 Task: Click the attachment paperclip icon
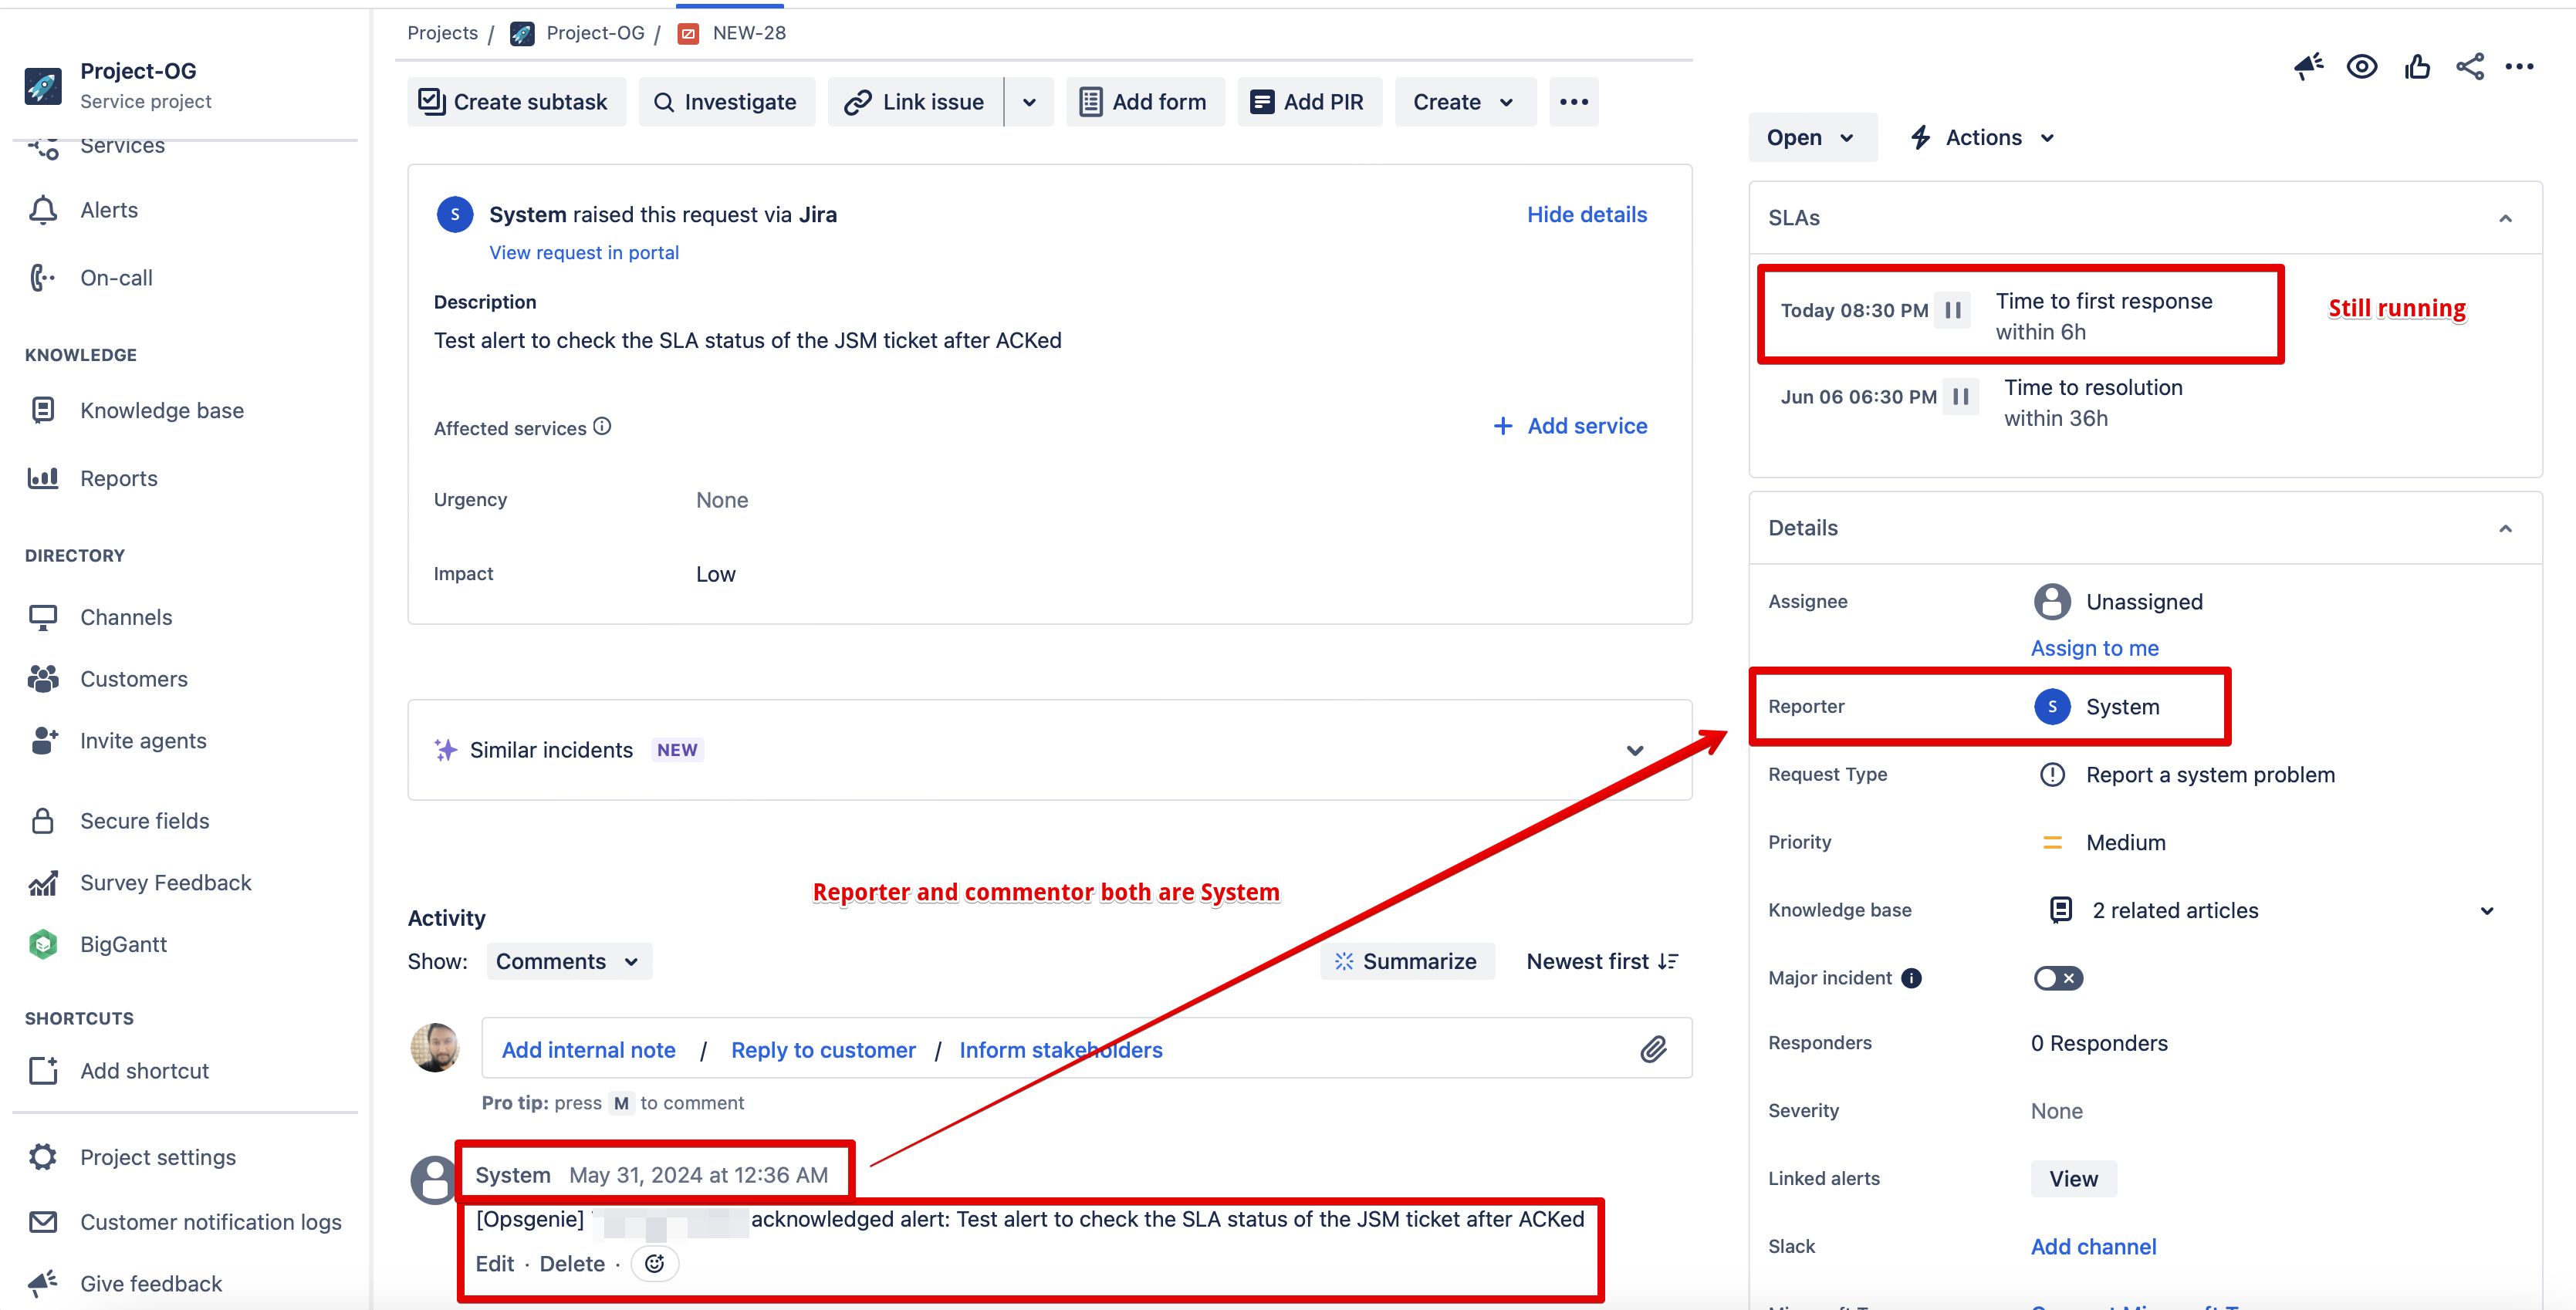coord(1653,1048)
